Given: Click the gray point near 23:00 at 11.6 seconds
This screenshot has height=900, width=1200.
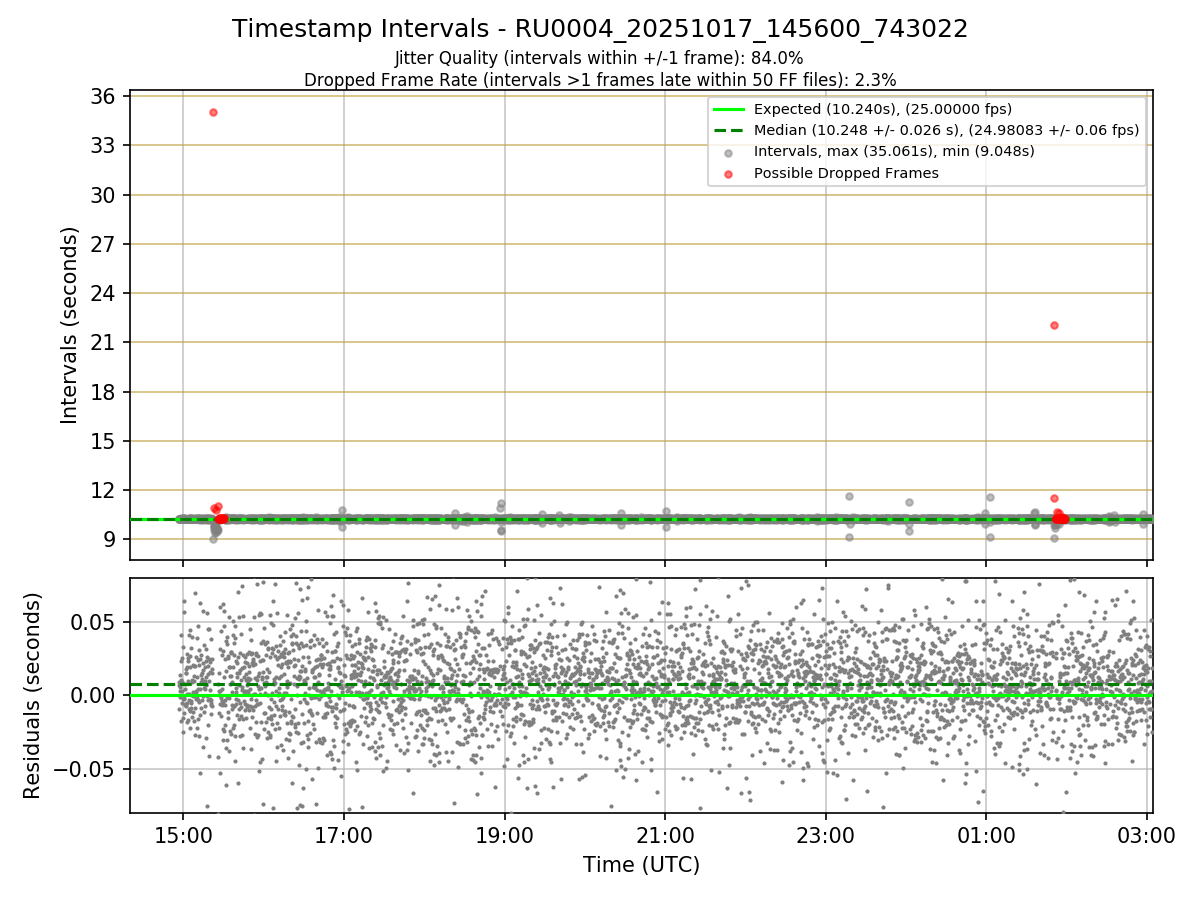Looking at the screenshot, I should [x=849, y=496].
